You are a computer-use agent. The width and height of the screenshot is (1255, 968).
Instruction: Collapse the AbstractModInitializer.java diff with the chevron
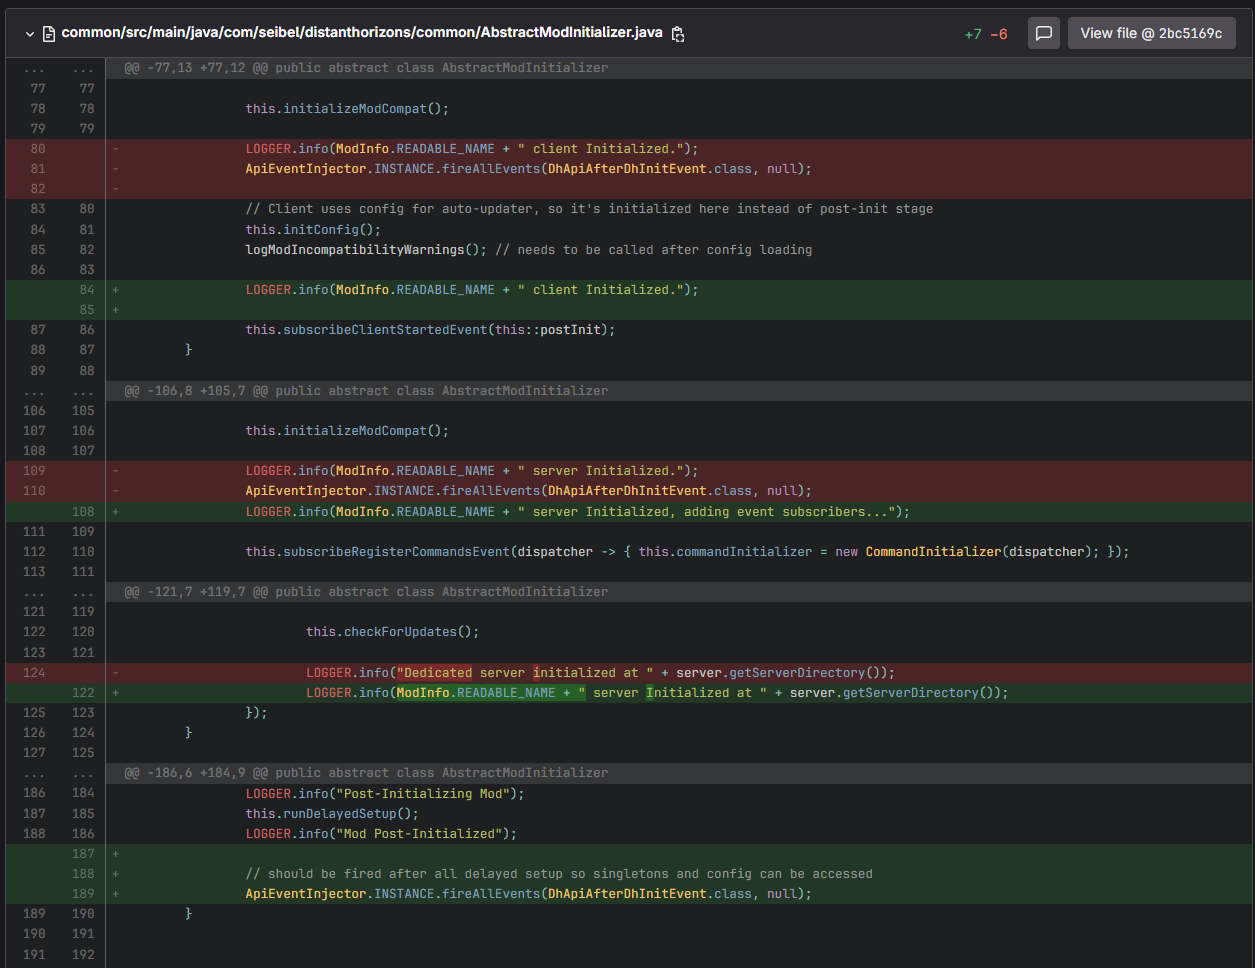pyautogui.click(x=30, y=33)
